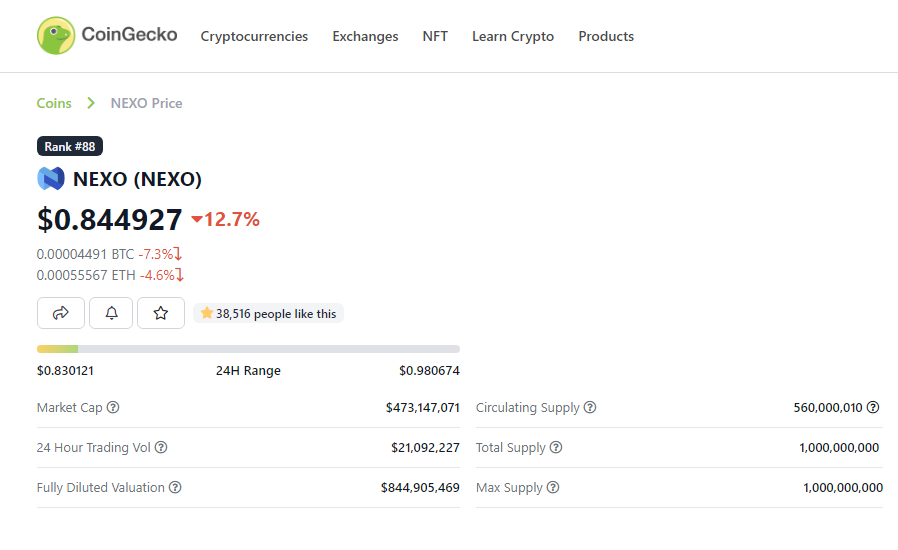898x550 pixels.
Task: Click the -4.6% ETH change
Action: pyautogui.click(x=157, y=275)
